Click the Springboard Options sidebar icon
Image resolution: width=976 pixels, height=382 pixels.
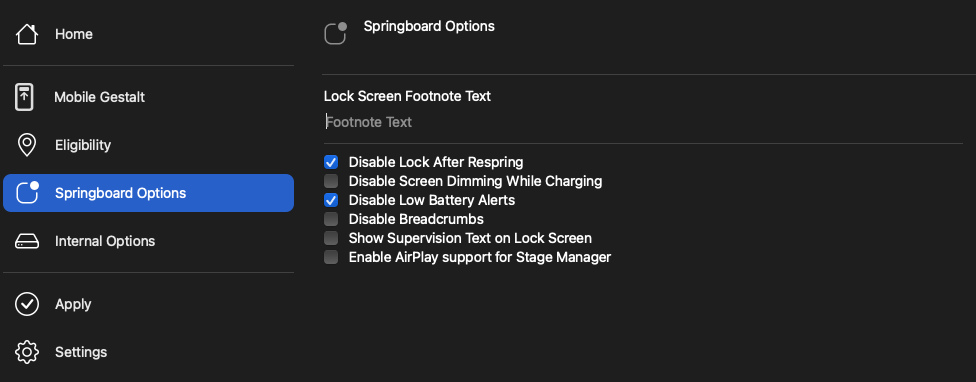click(27, 193)
